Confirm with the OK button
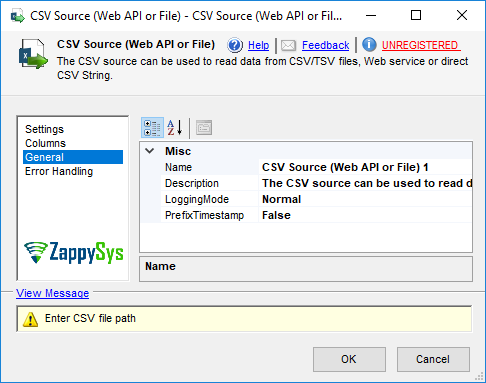486x383 pixels. pos(349,359)
